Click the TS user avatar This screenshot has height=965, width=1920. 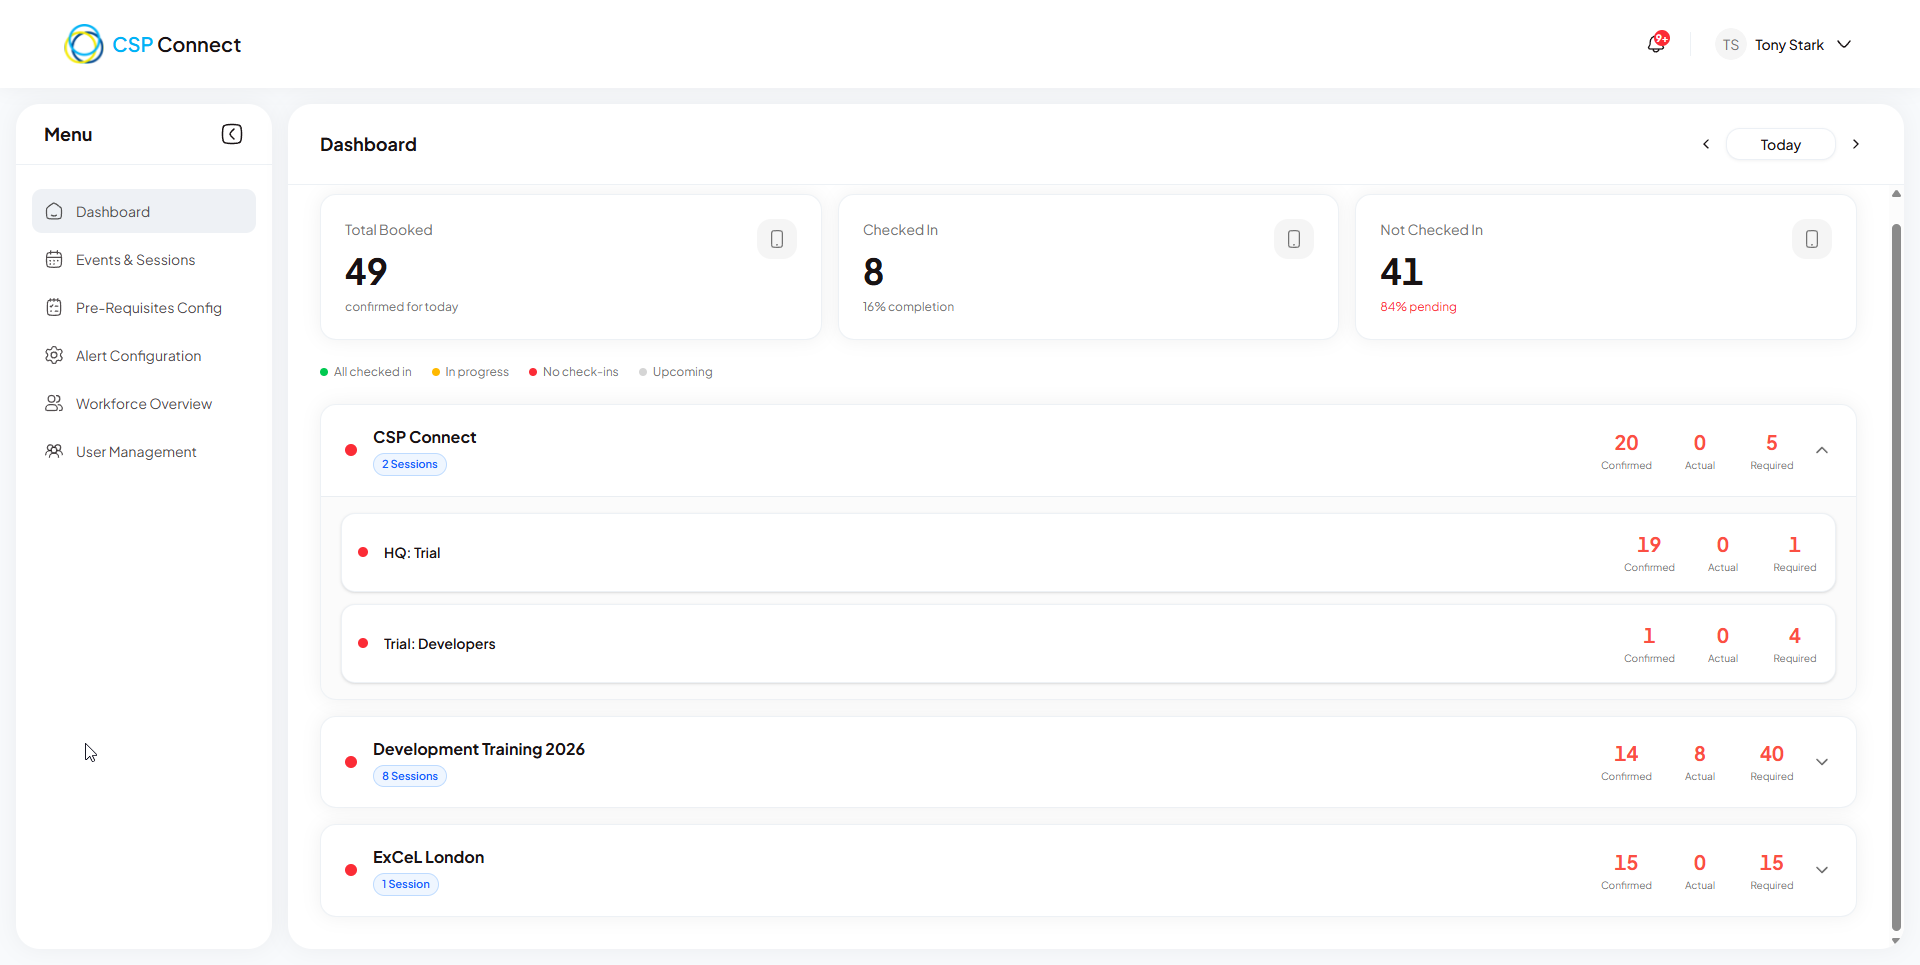1730,45
